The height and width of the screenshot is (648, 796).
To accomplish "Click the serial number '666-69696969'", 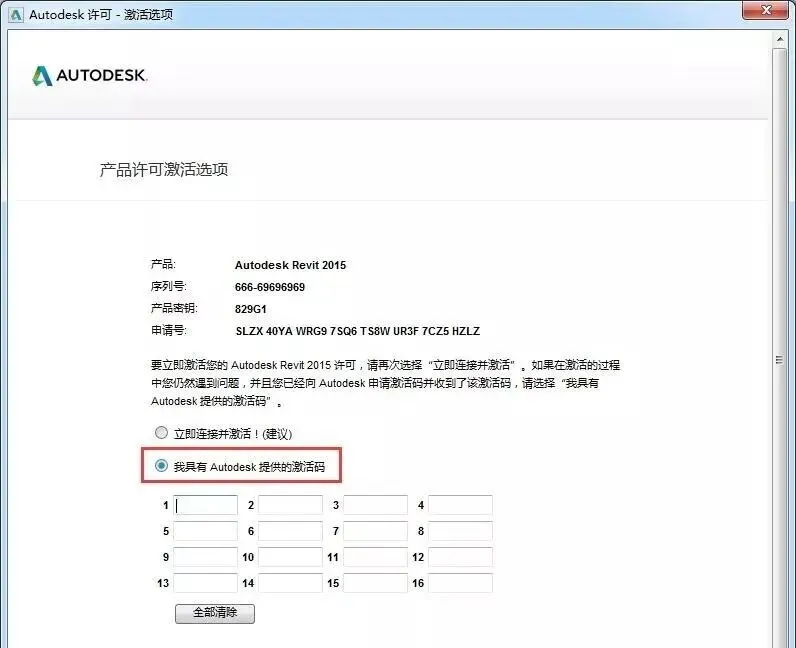I will [x=270, y=287].
